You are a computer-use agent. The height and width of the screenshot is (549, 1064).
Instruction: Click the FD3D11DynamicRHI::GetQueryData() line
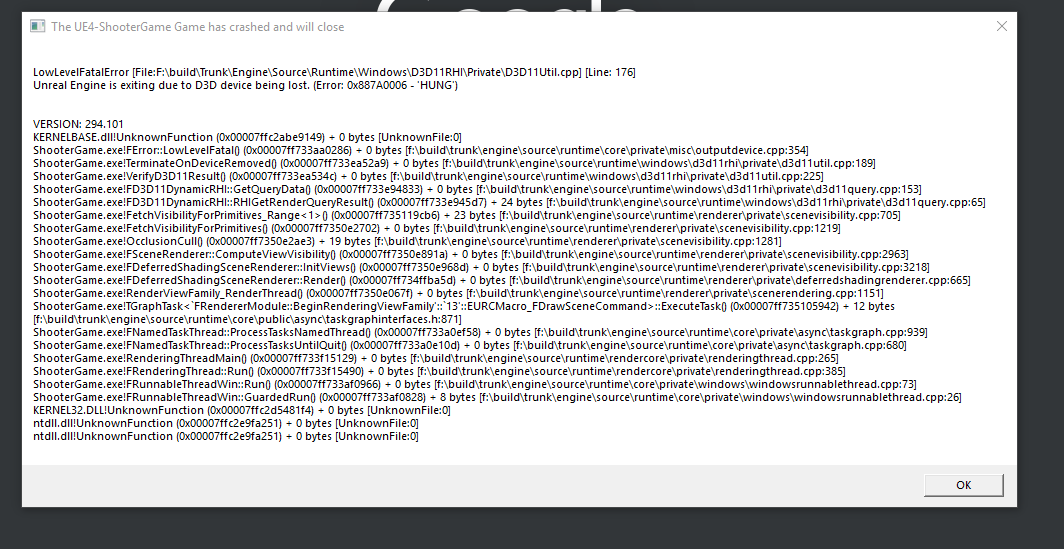pyautogui.click(x=477, y=189)
